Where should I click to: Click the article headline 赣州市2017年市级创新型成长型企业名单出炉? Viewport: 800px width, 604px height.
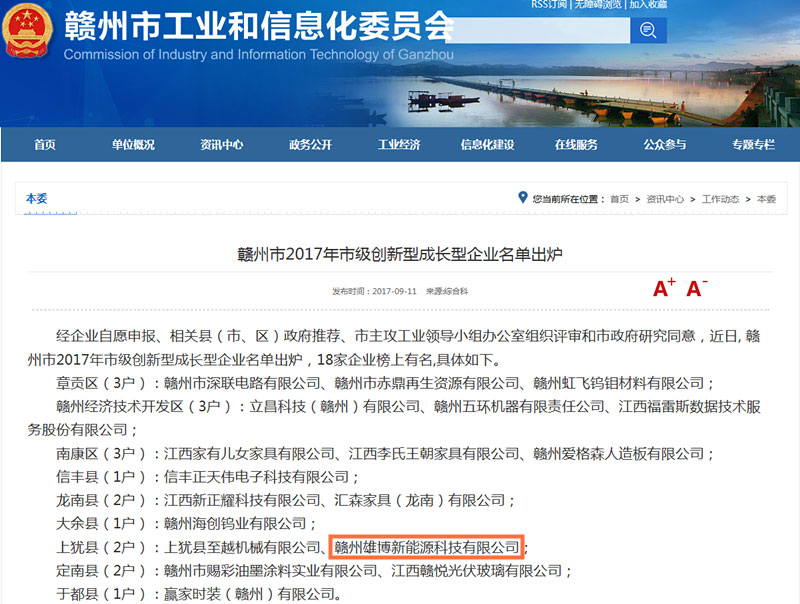pyautogui.click(x=400, y=254)
